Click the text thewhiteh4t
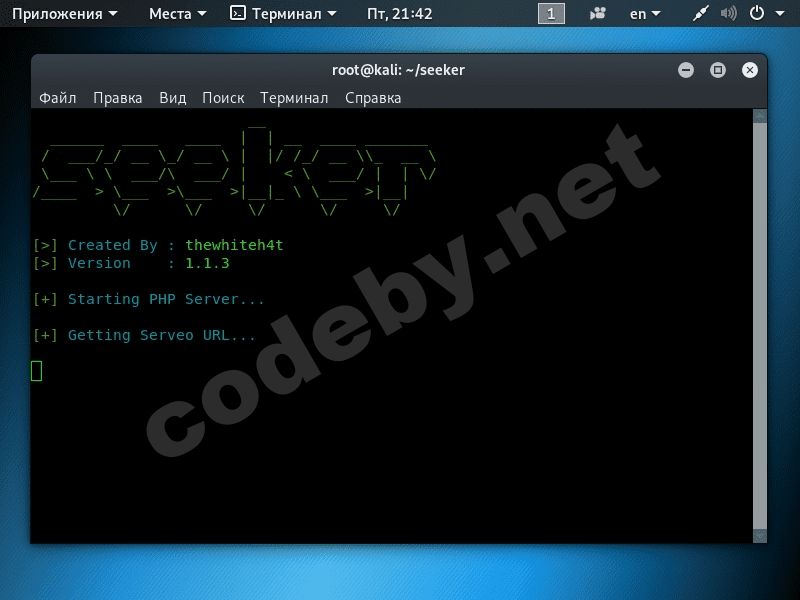This screenshot has width=800, height=600. coord(234,245)
